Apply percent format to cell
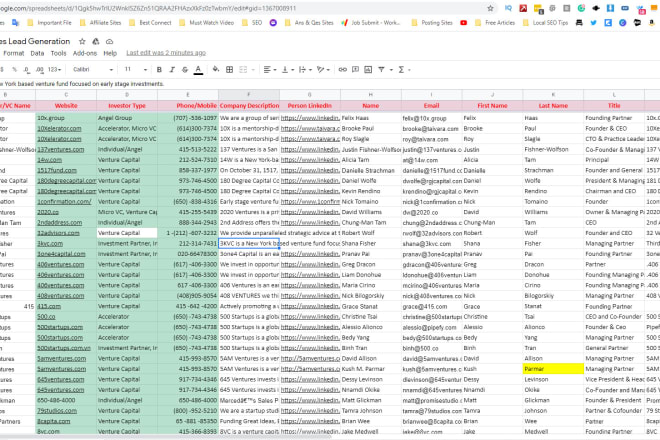Screen dimensions: 660x440 coord(14,69)
